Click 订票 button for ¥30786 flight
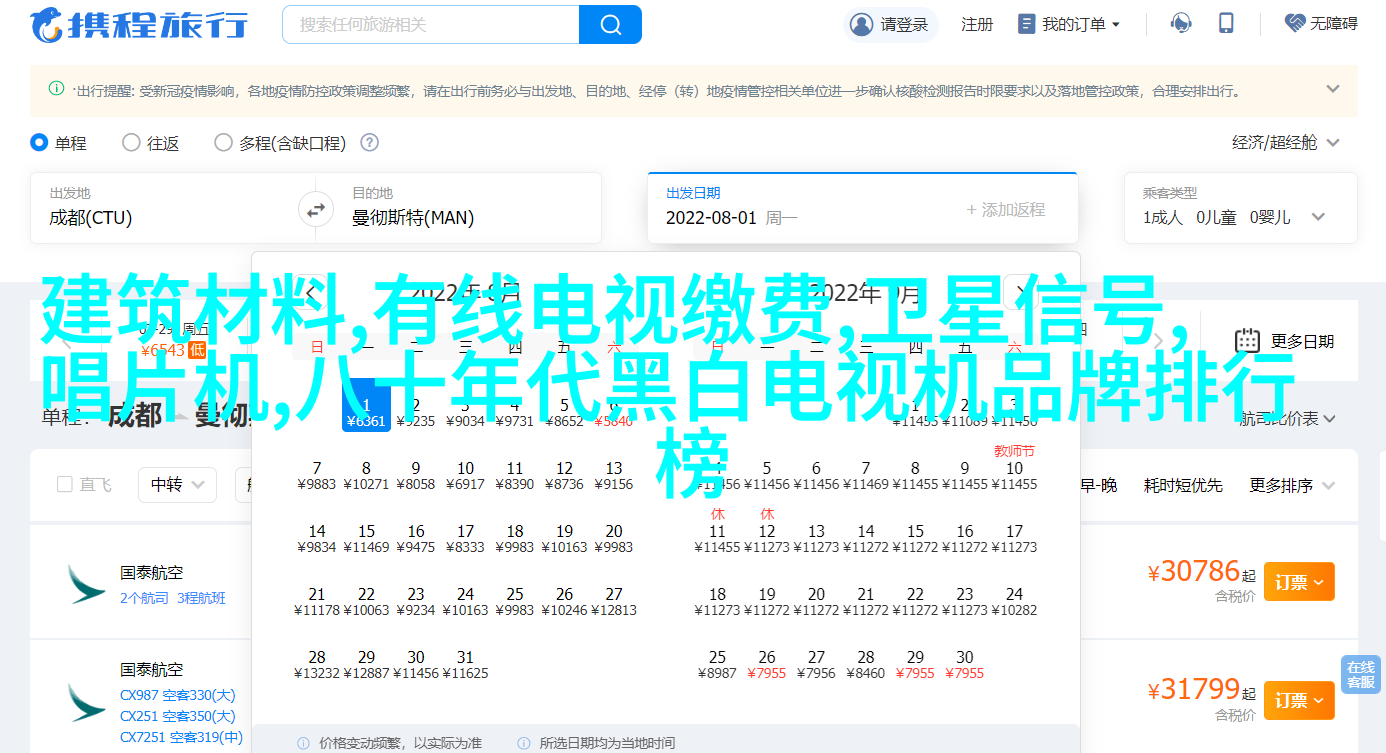The image size is (1386, 753). pos(1299,582)
